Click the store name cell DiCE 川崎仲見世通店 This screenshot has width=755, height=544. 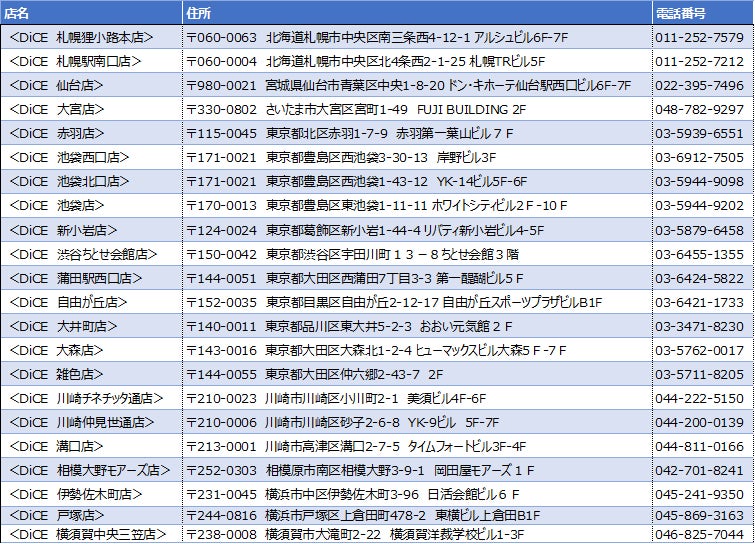click(91, 423)
